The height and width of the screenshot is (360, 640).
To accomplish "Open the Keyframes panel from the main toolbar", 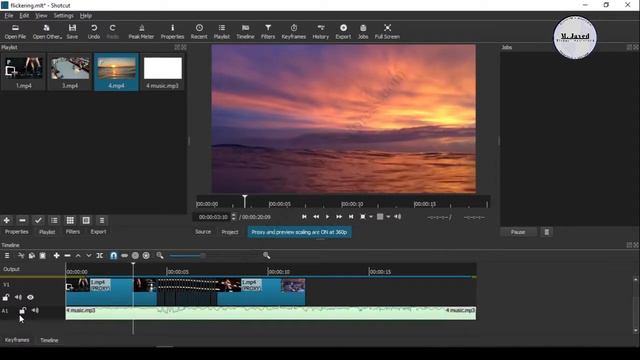I will pos(294,31).
